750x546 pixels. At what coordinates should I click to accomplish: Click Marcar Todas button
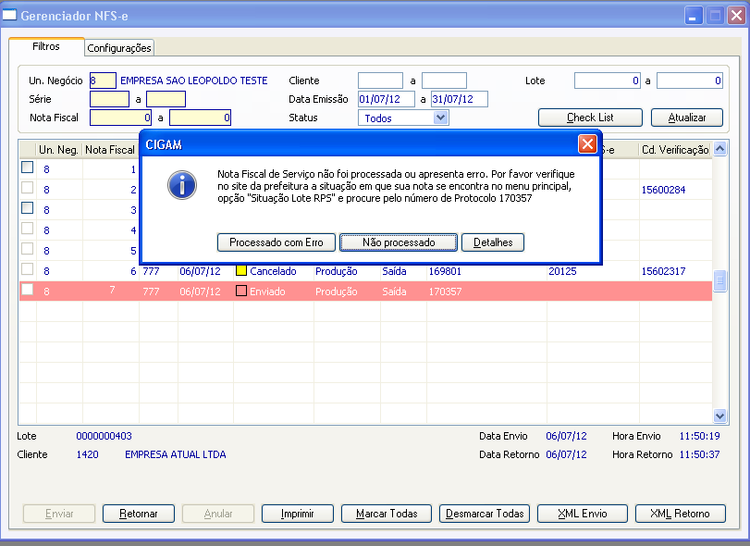tap(386, 513)
